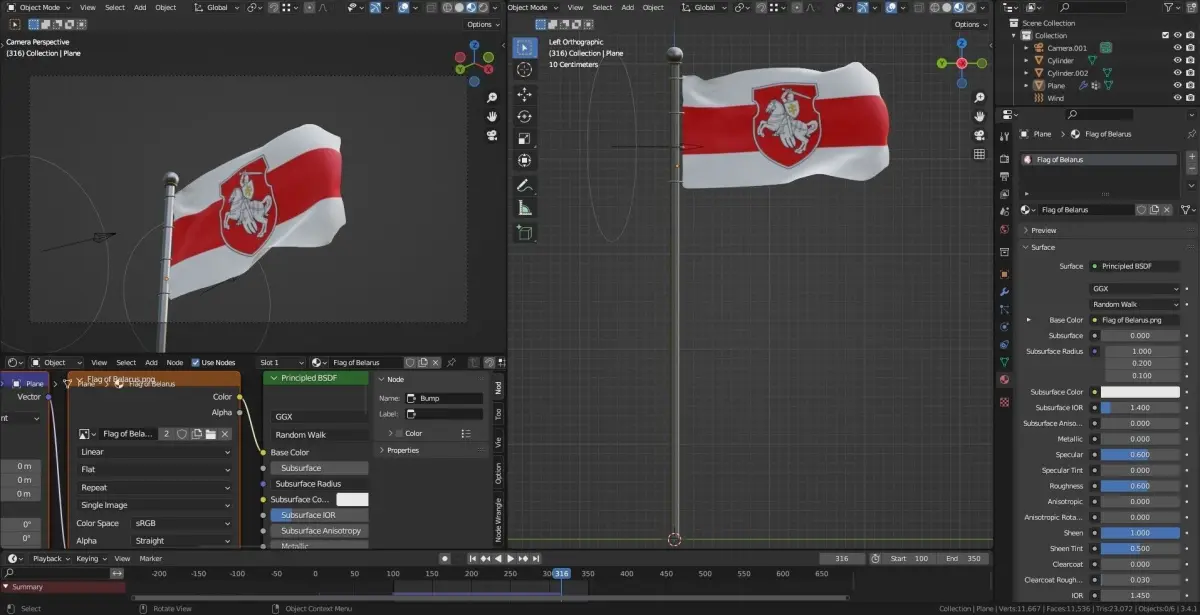Click the End 350 frame field

(964, 558)
